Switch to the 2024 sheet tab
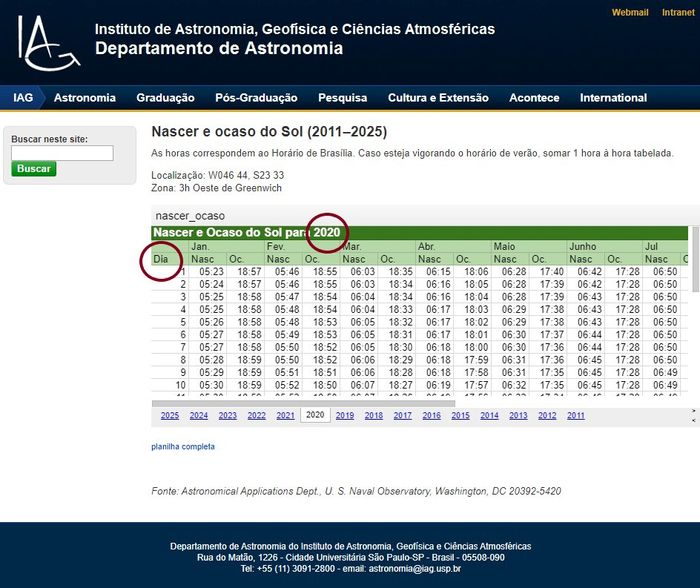This screenshot has height=588, width=700. 199,416
